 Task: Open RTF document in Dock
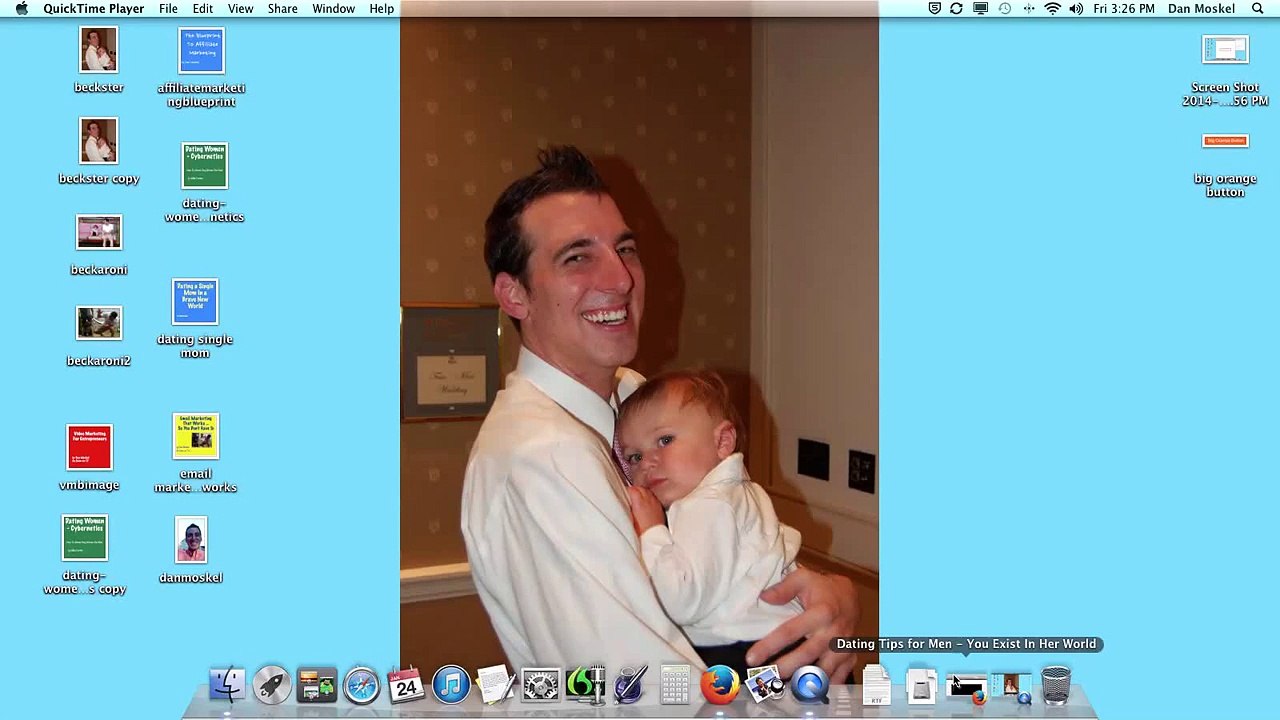coord(877,685)
